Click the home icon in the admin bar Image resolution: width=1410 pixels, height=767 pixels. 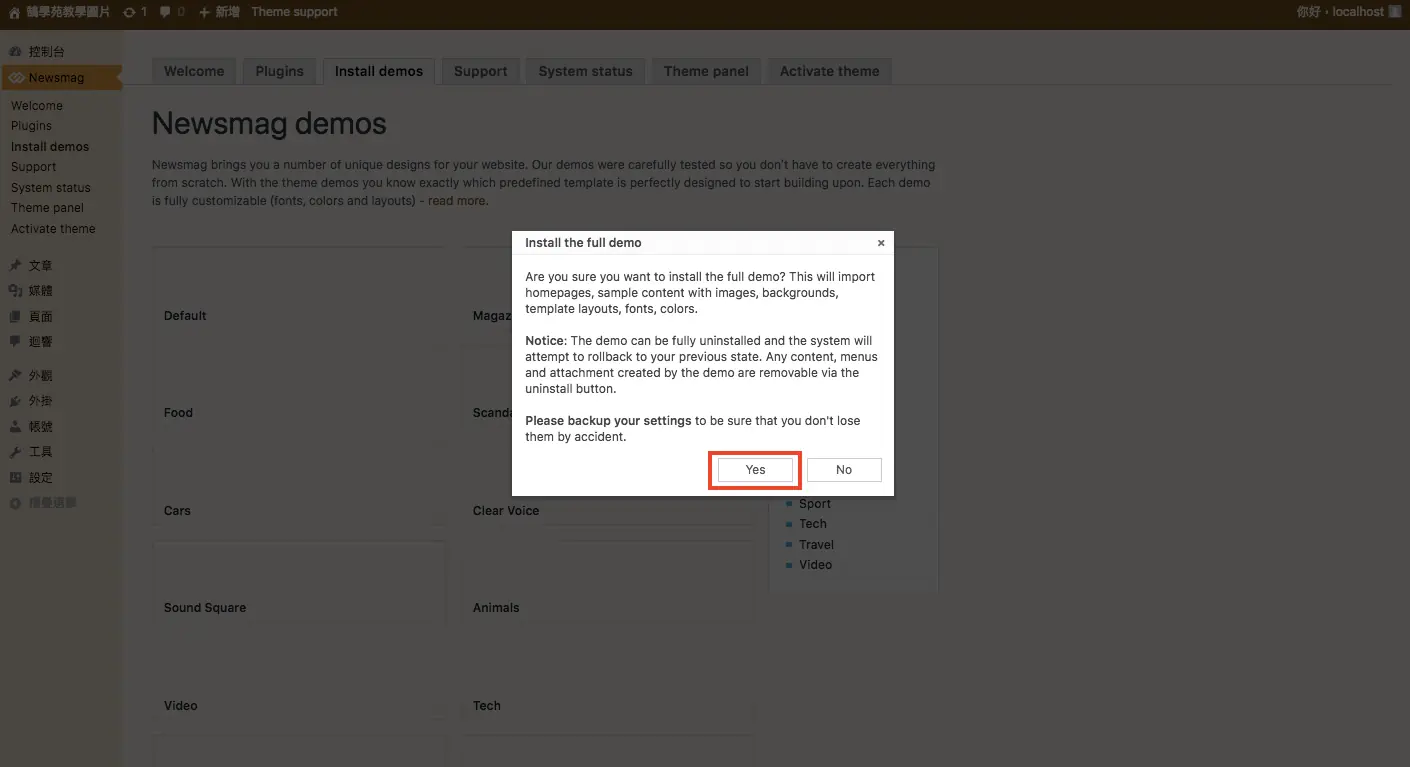coord(14,12)
